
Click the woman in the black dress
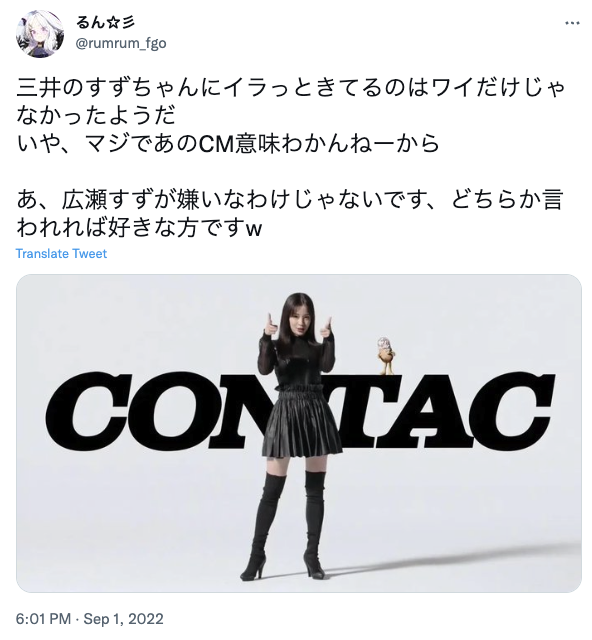coord(297,436)
